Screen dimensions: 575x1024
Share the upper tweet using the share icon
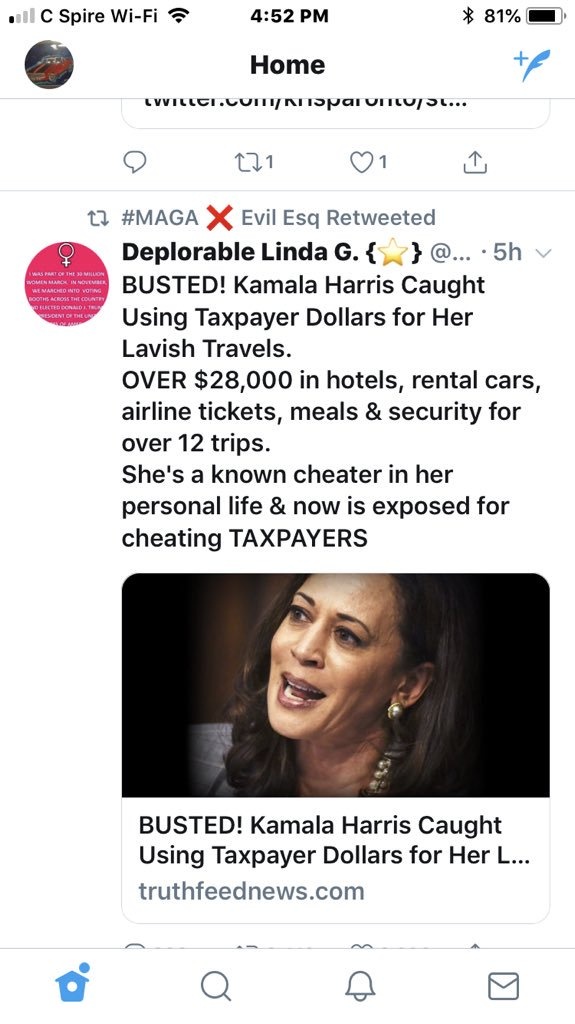(475, 162)
